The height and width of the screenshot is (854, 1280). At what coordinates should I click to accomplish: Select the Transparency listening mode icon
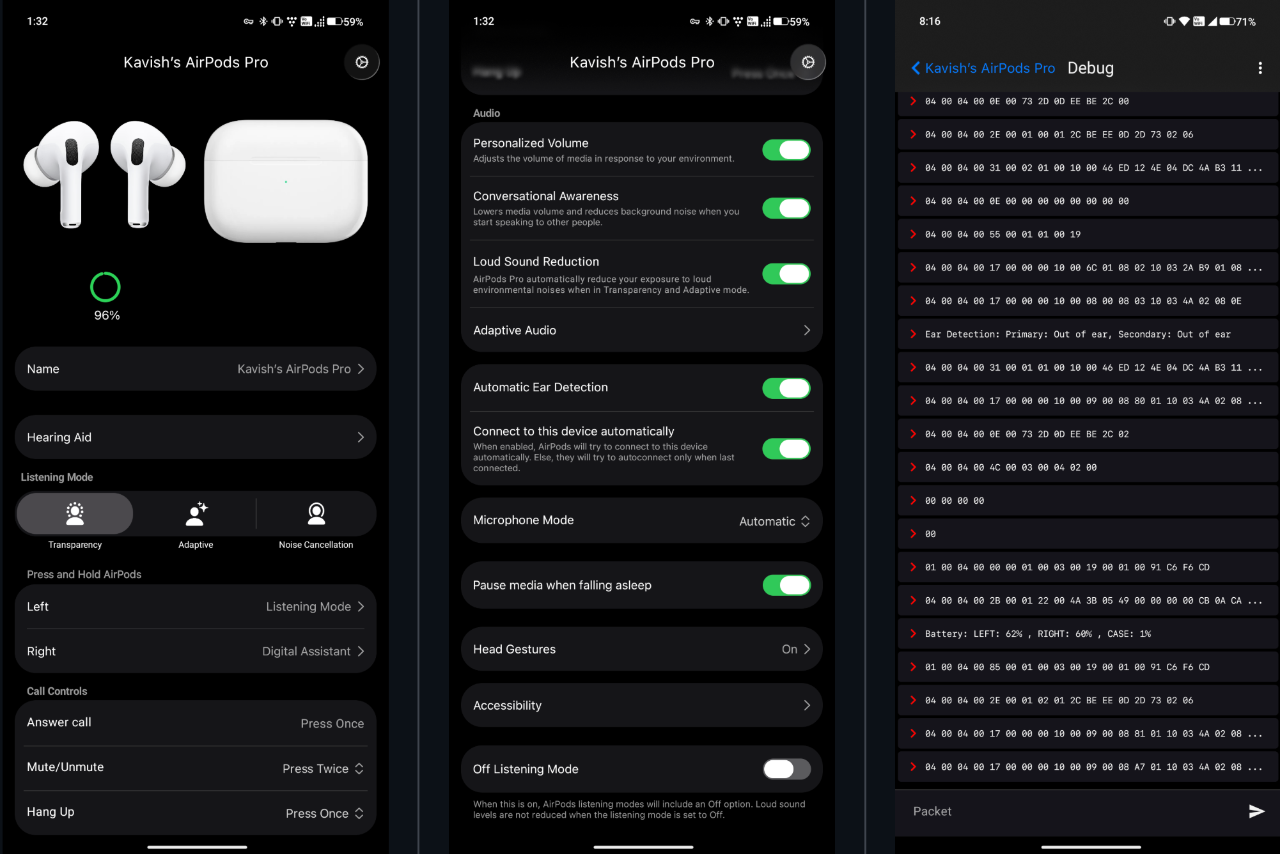pyautogui.click(x=75, y=514)
